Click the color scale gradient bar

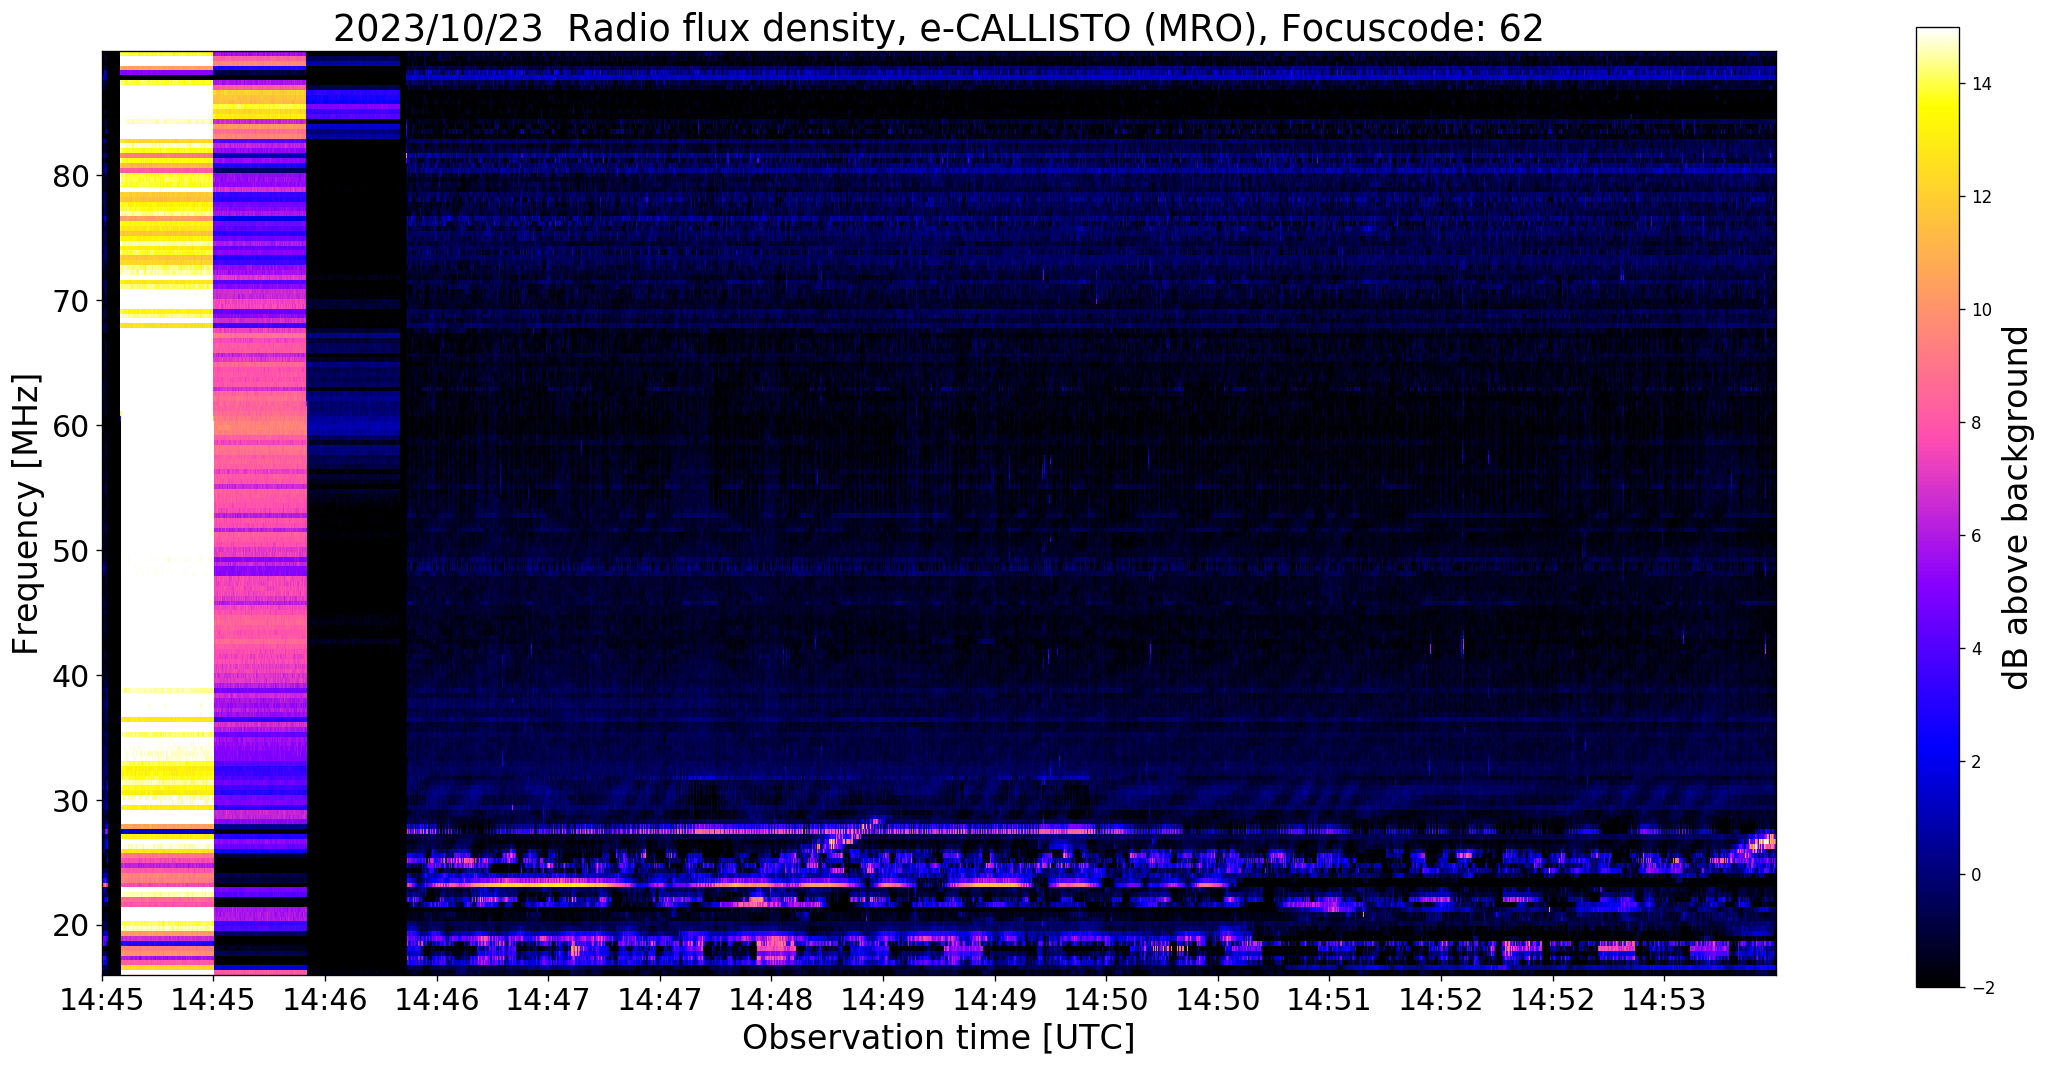(1938, 508)
